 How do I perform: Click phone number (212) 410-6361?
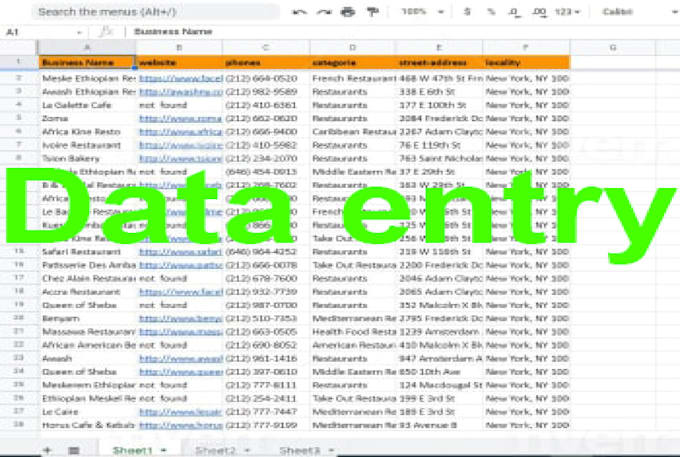pyautogui.click(x=266, y=105)
